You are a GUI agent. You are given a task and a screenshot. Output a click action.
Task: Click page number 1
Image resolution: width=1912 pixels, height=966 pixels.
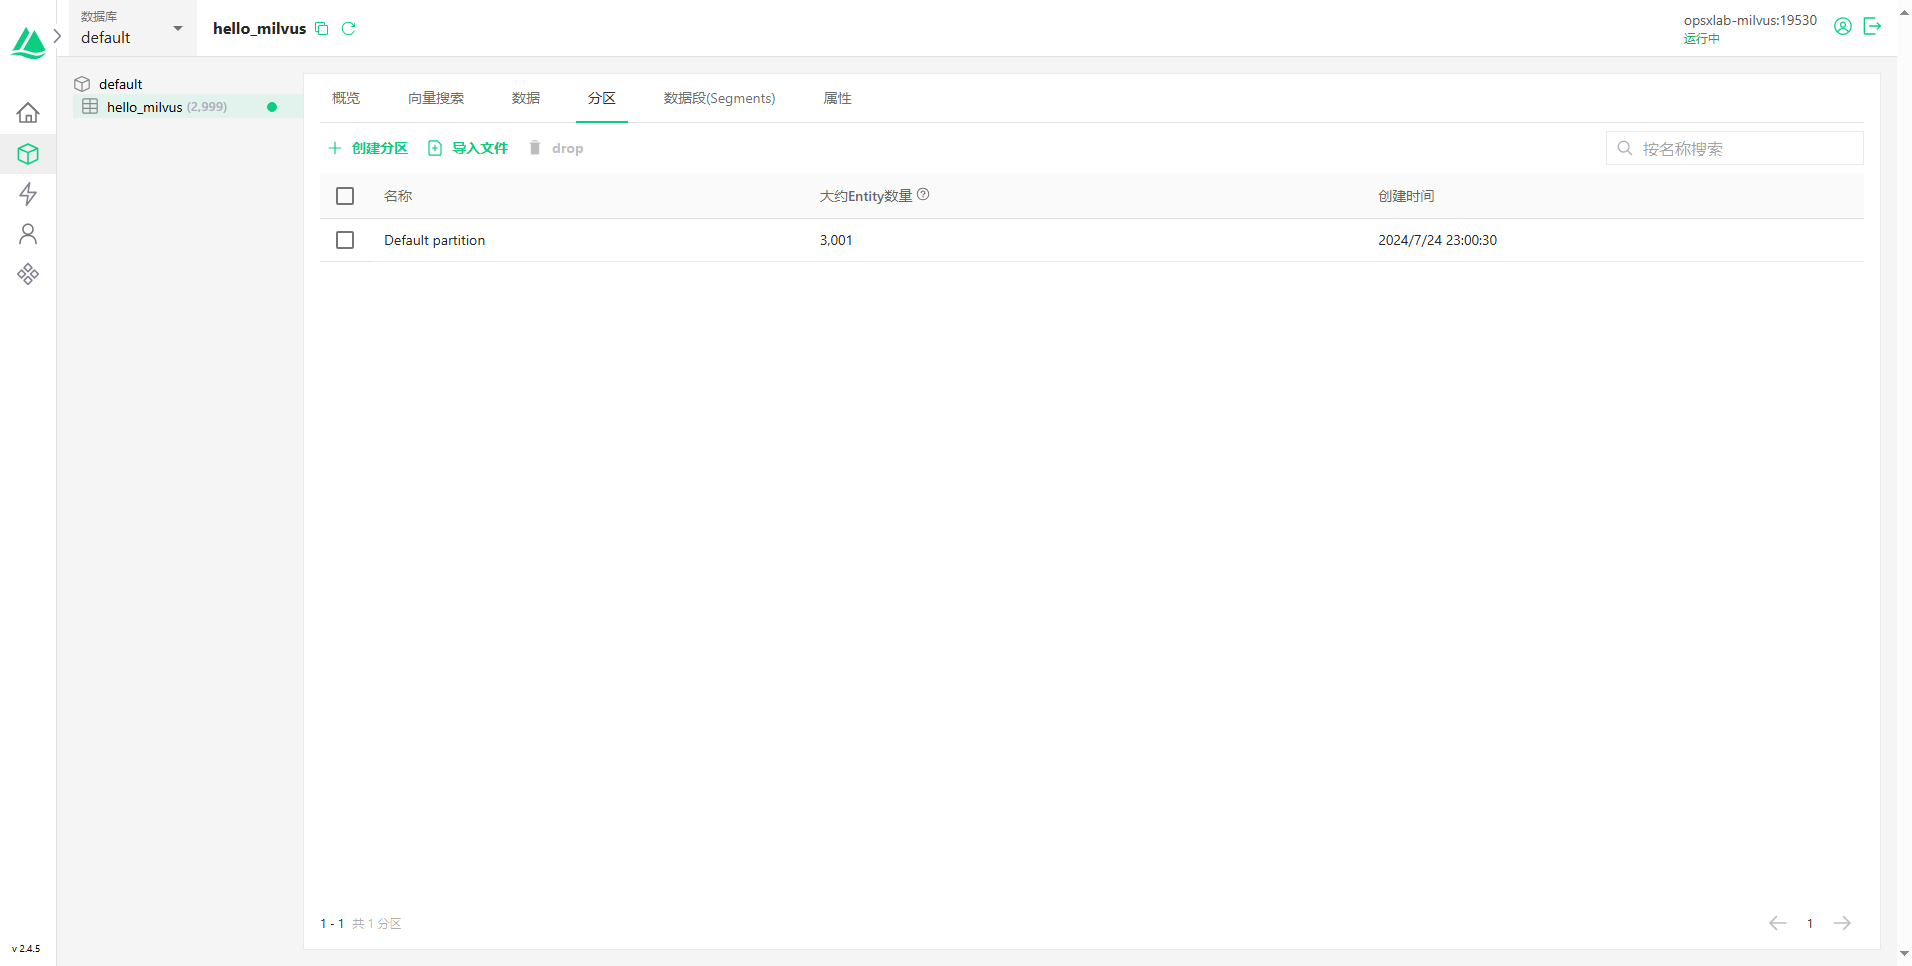coord(1810,923)
